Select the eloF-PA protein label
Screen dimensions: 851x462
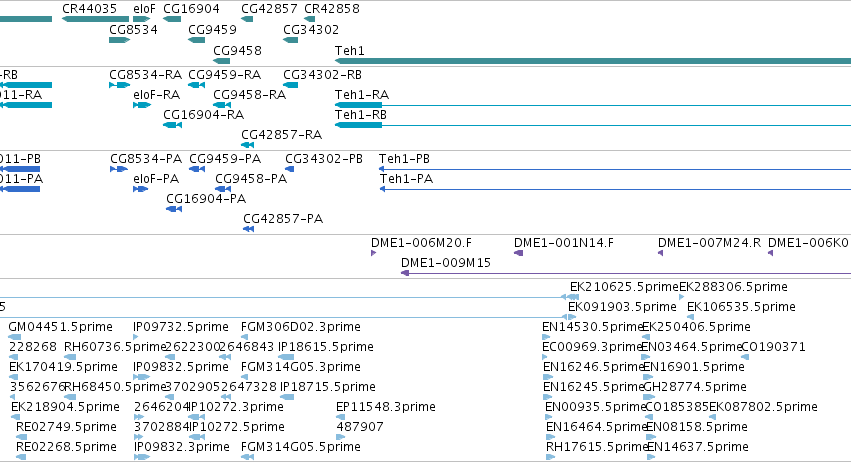(x=156, y=179)
